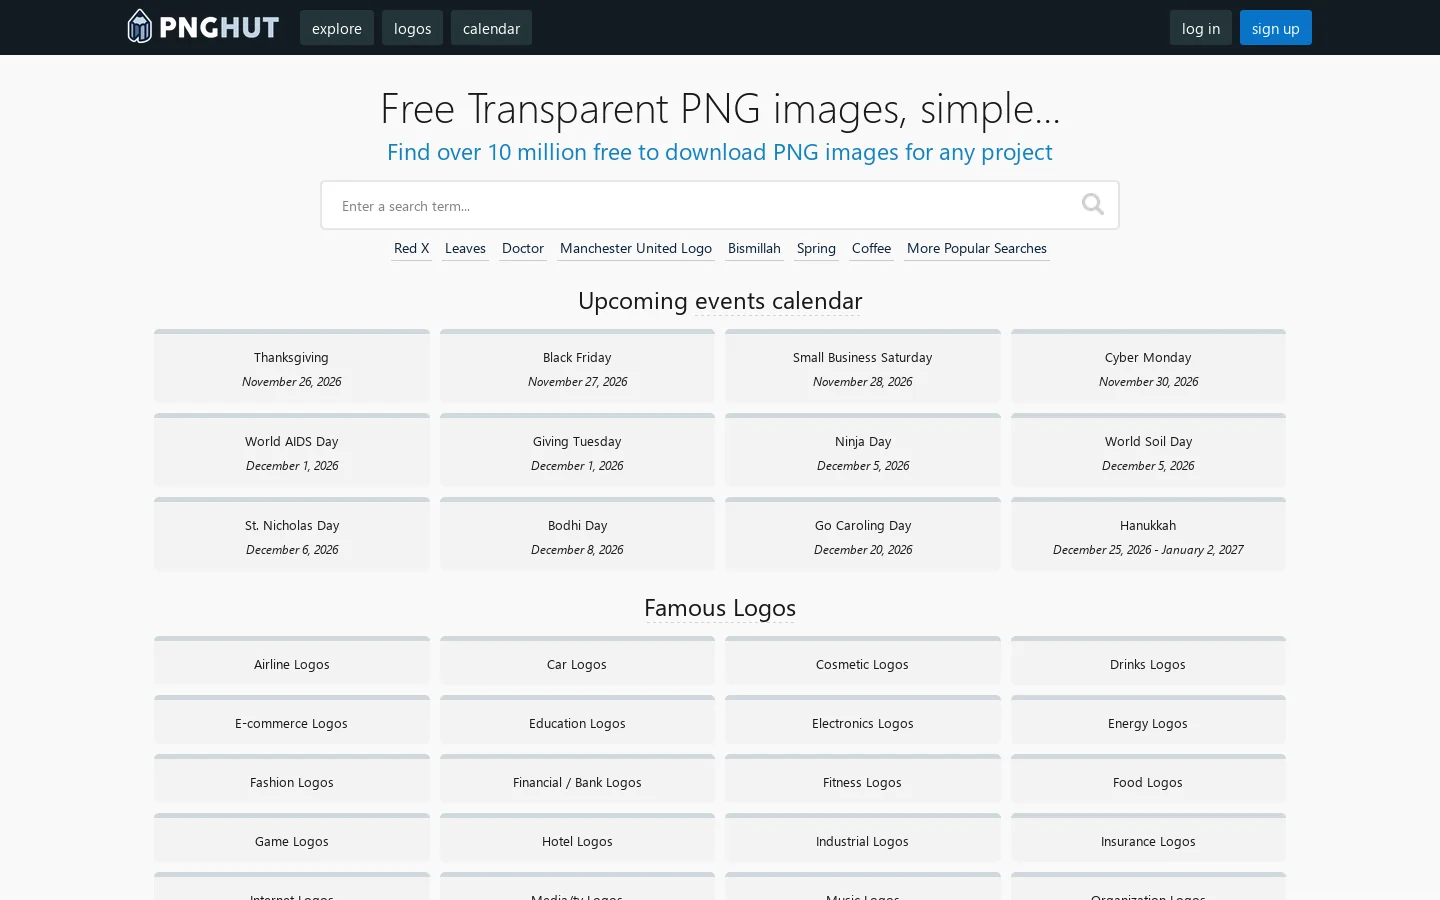Open the Go Caroling Day event
The height and width of the screenshot is (900, 1440).
863,534
